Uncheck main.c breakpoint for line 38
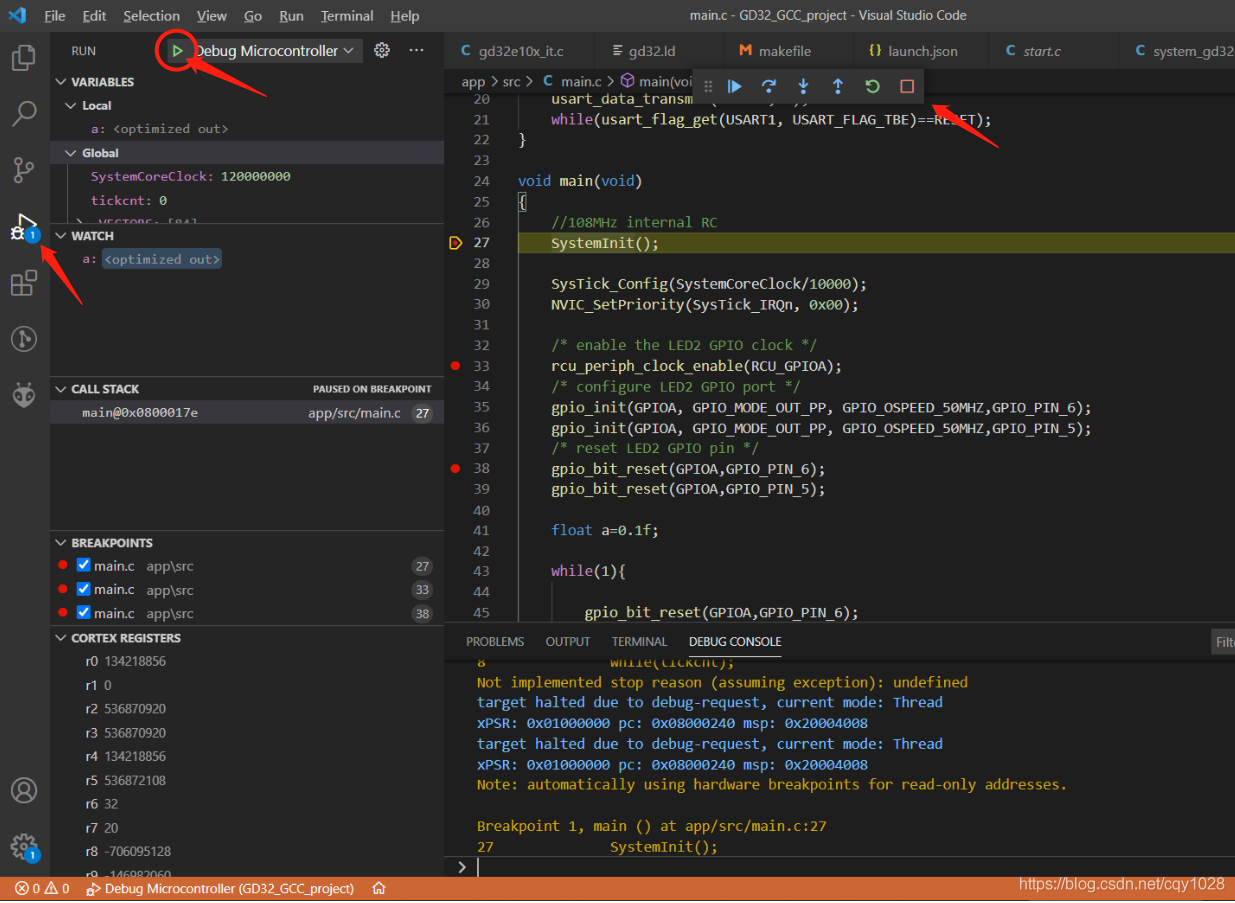1235x903 pixels. point(84,613)
